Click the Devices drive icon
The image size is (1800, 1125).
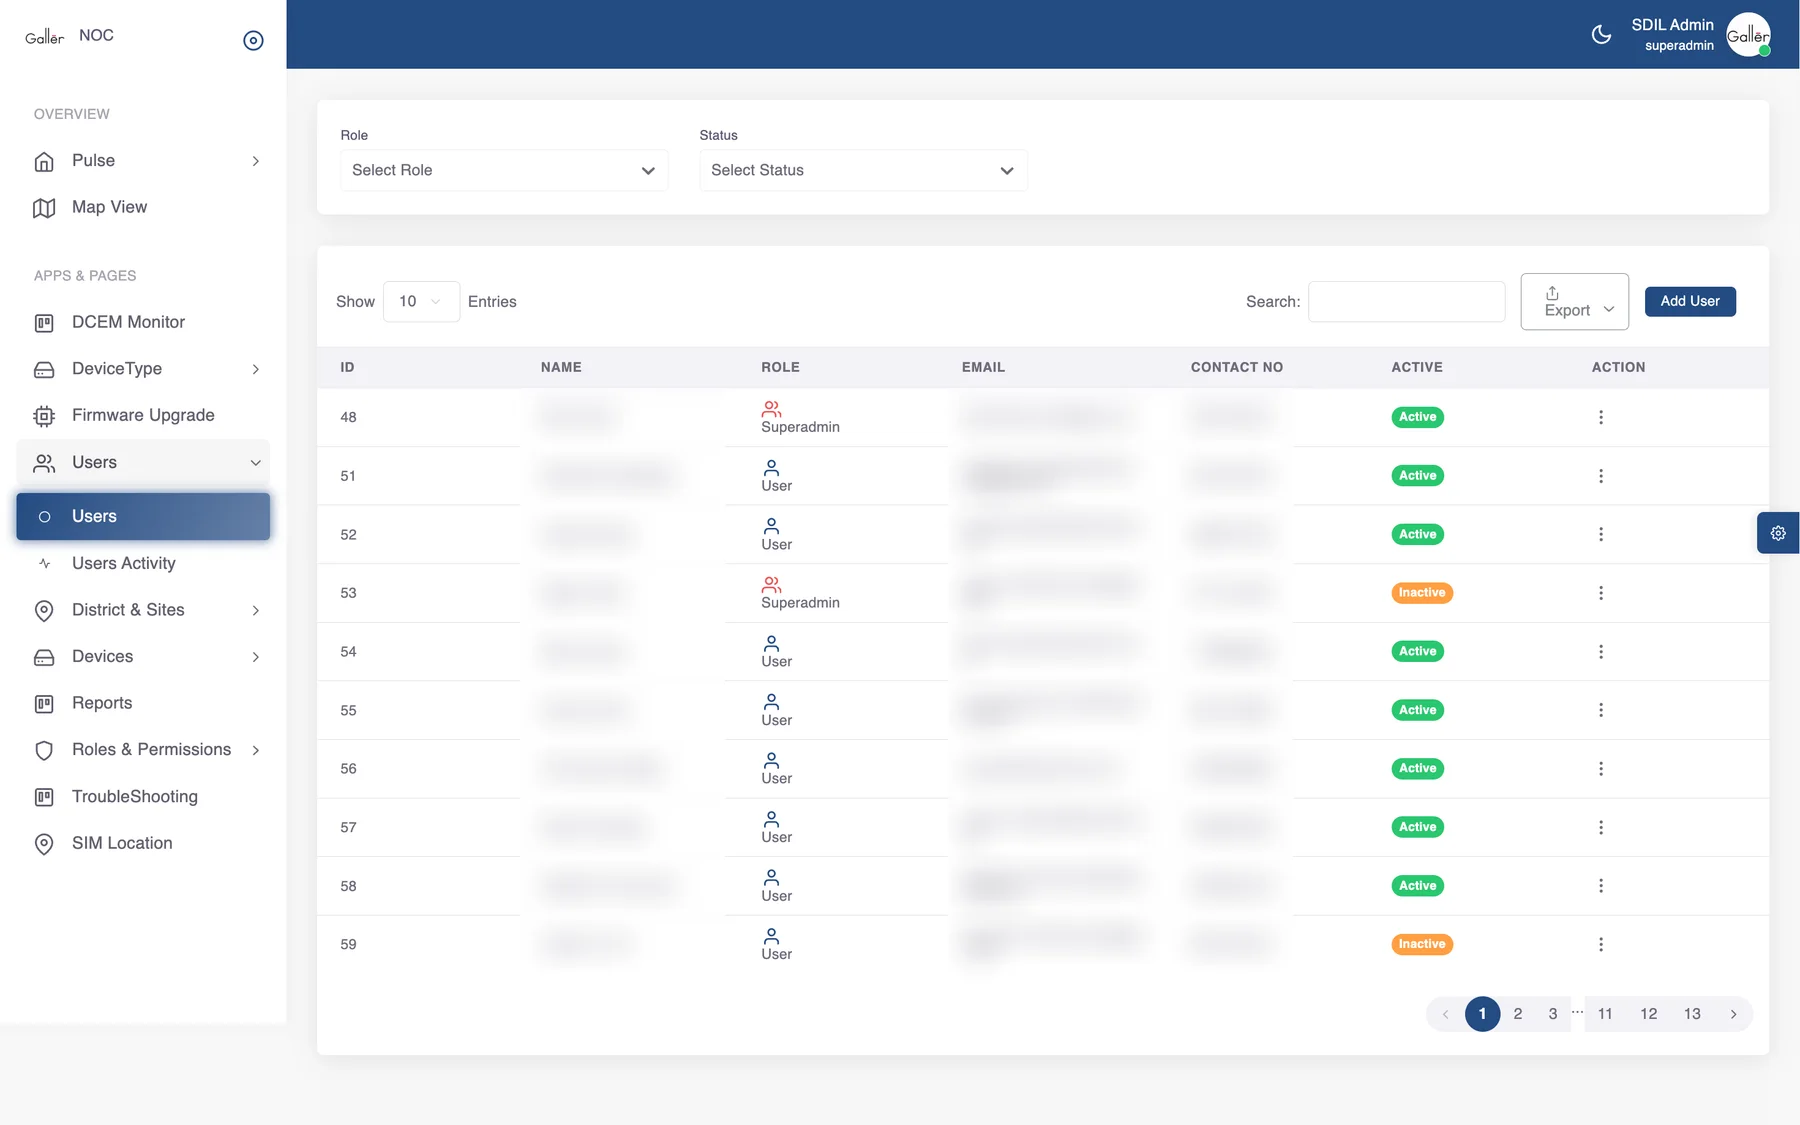point(44,657)
